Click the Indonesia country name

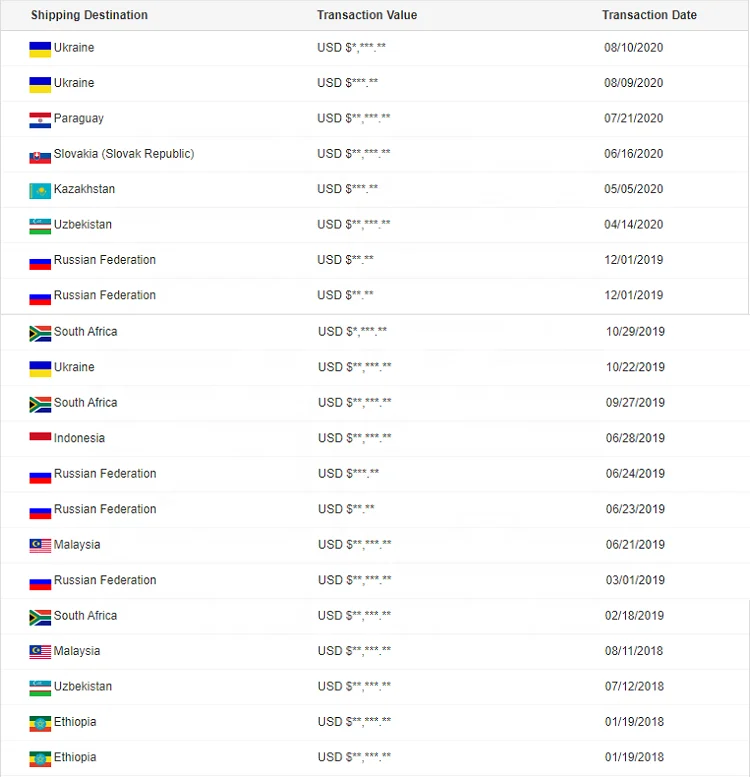click(x=79, y=438)
